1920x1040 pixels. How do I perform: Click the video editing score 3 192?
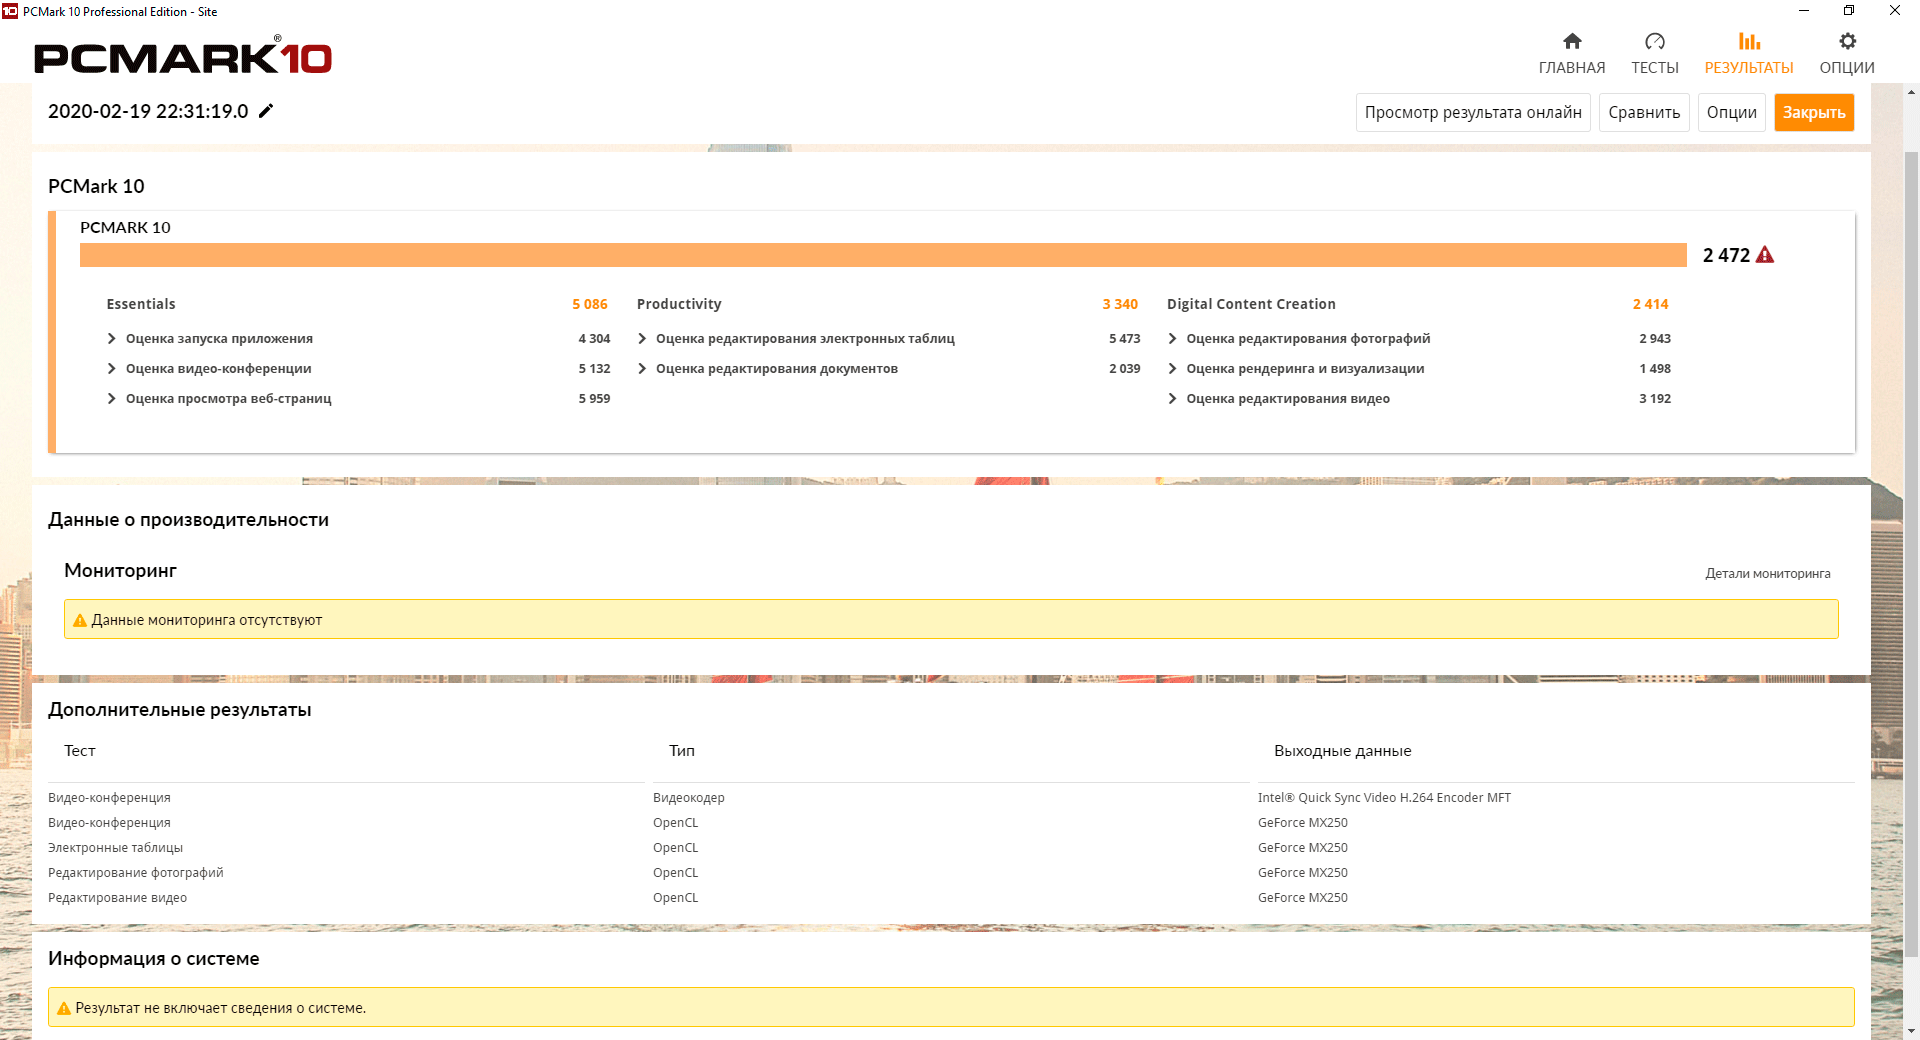point(1655,399)
